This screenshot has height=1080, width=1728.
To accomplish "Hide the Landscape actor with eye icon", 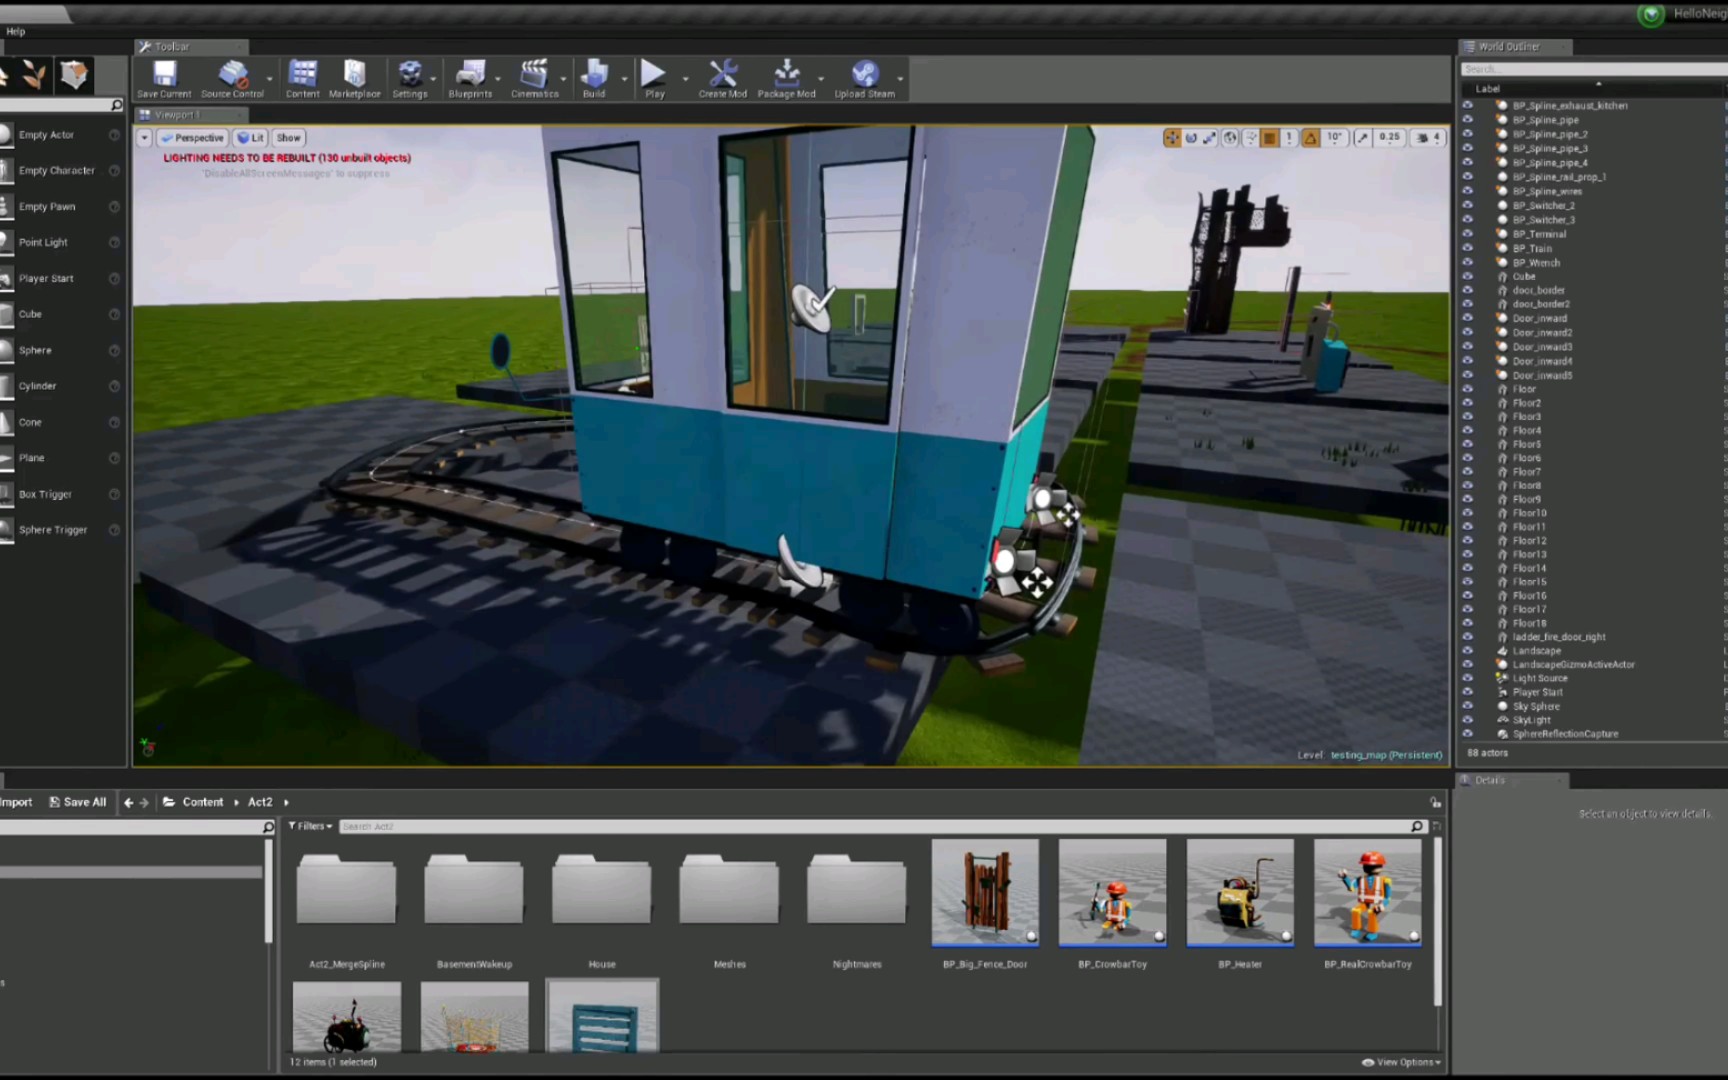I will click(1467, 650).
